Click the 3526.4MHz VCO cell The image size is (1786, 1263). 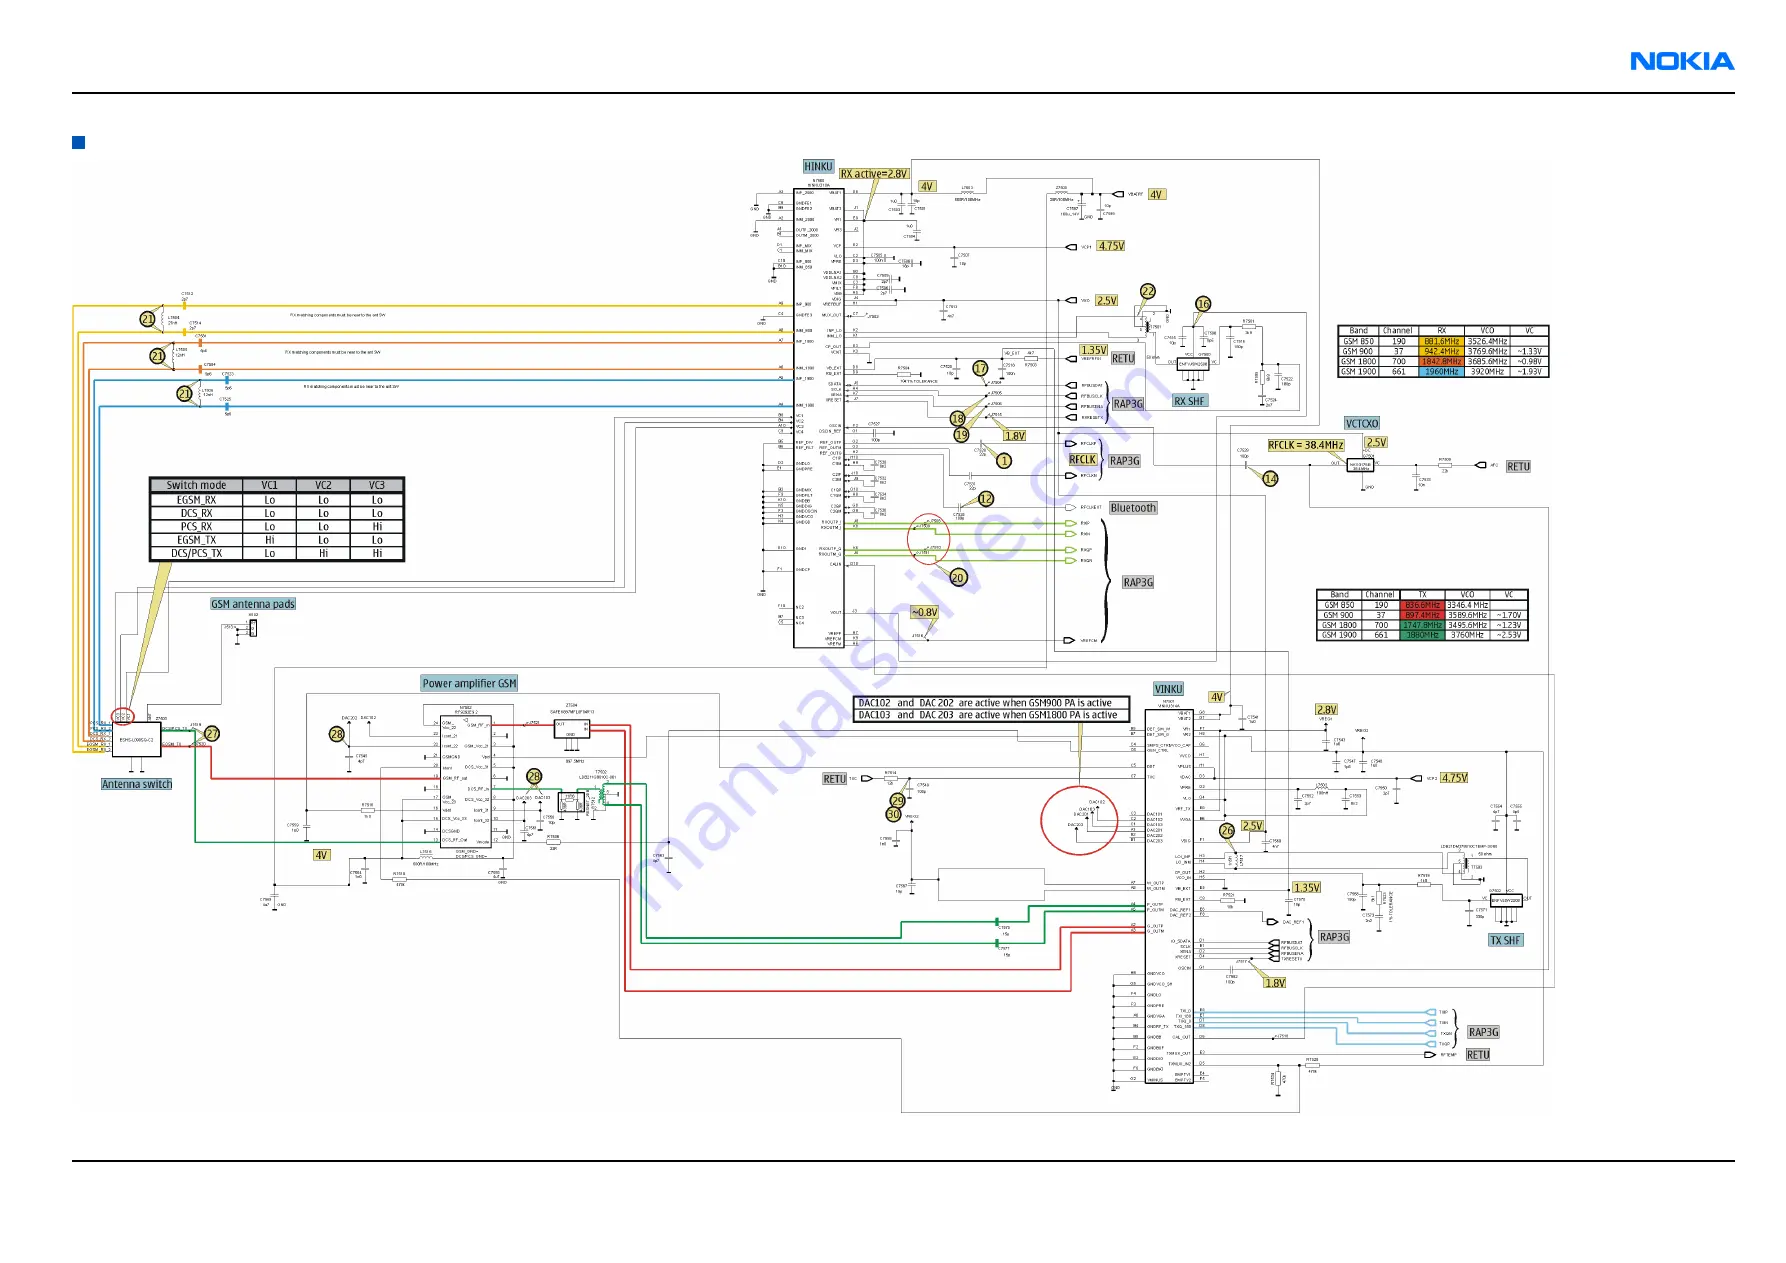(x=1487, y=341)
